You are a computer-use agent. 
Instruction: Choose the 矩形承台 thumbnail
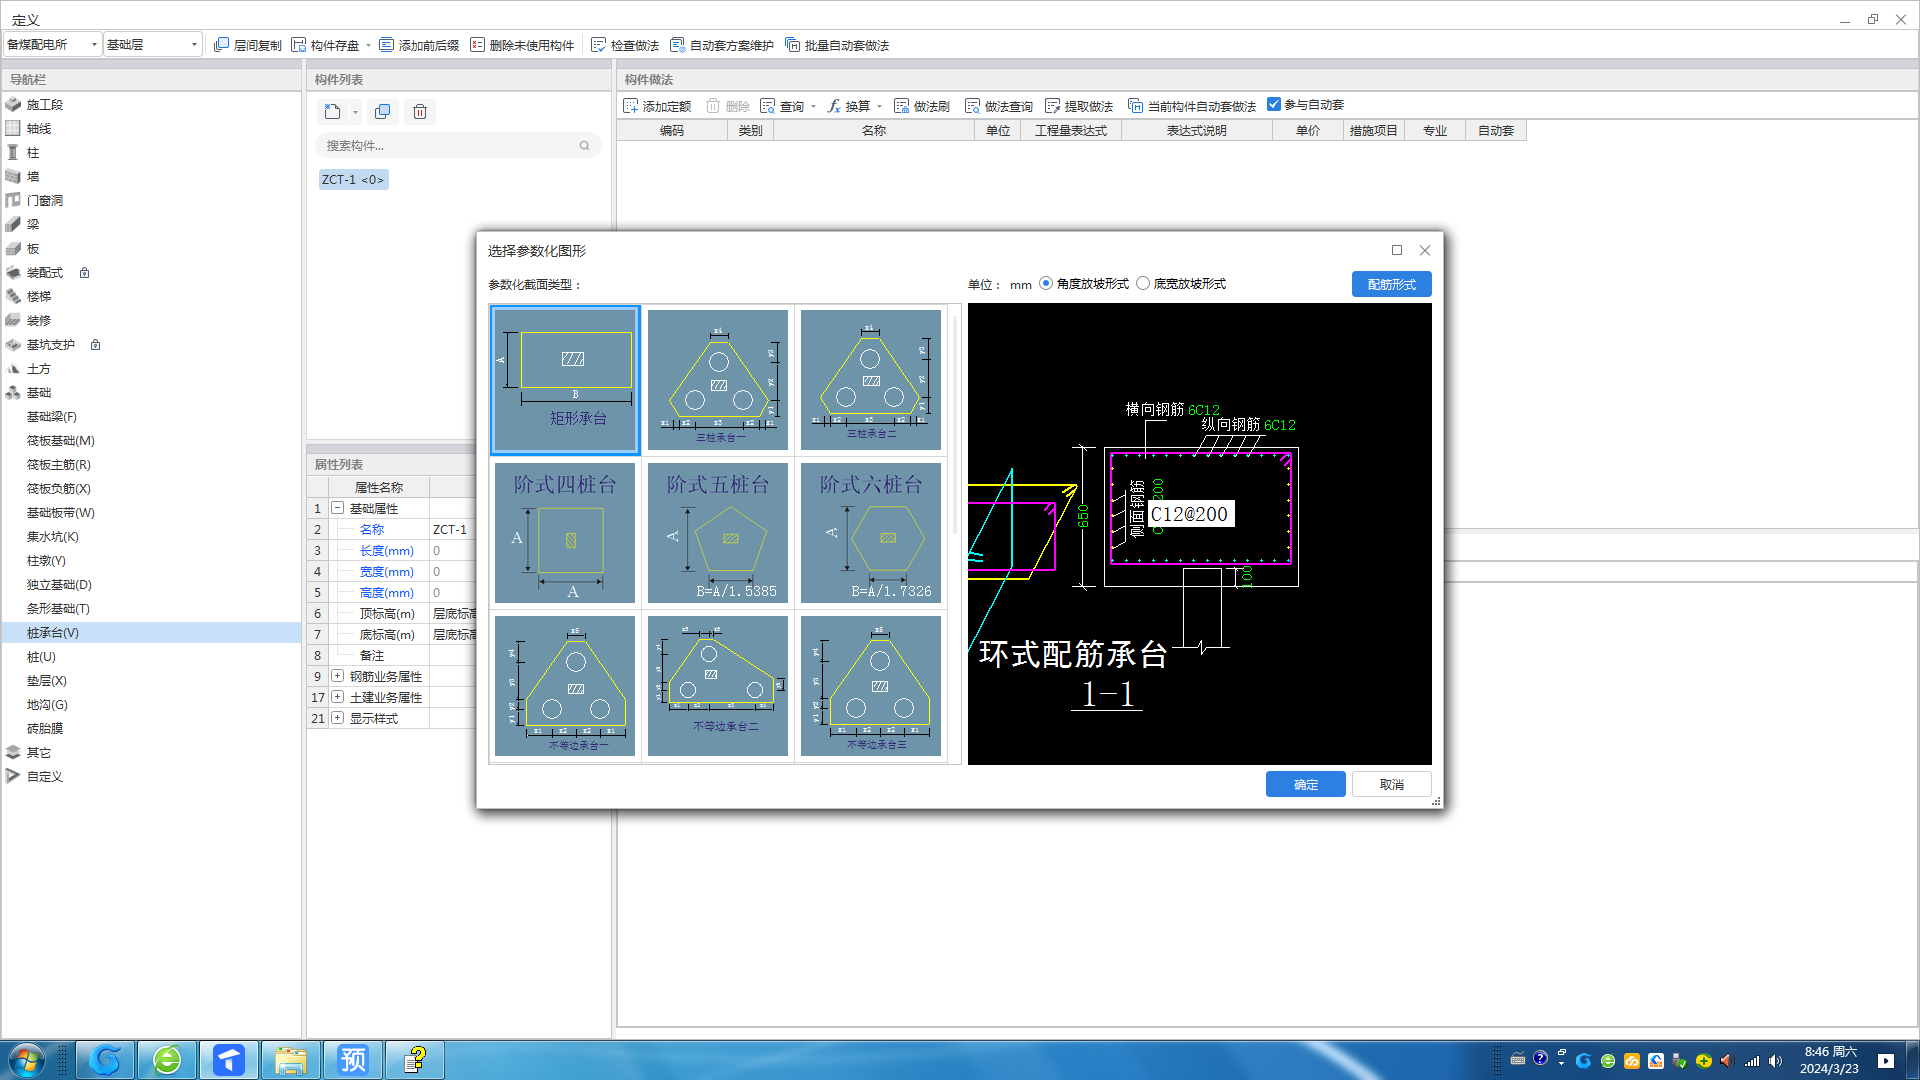pos(565,380)
